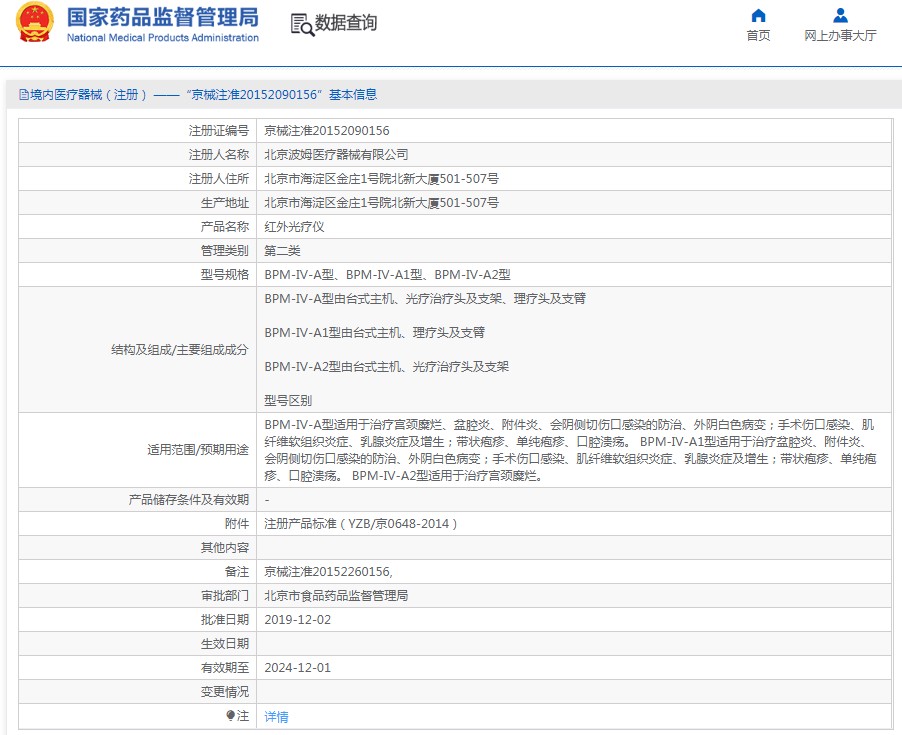Click the registration number 京械注准20152090156 value
Image resolution: width=902 pixels, height=735 pixels.
(x=326, y=131)
